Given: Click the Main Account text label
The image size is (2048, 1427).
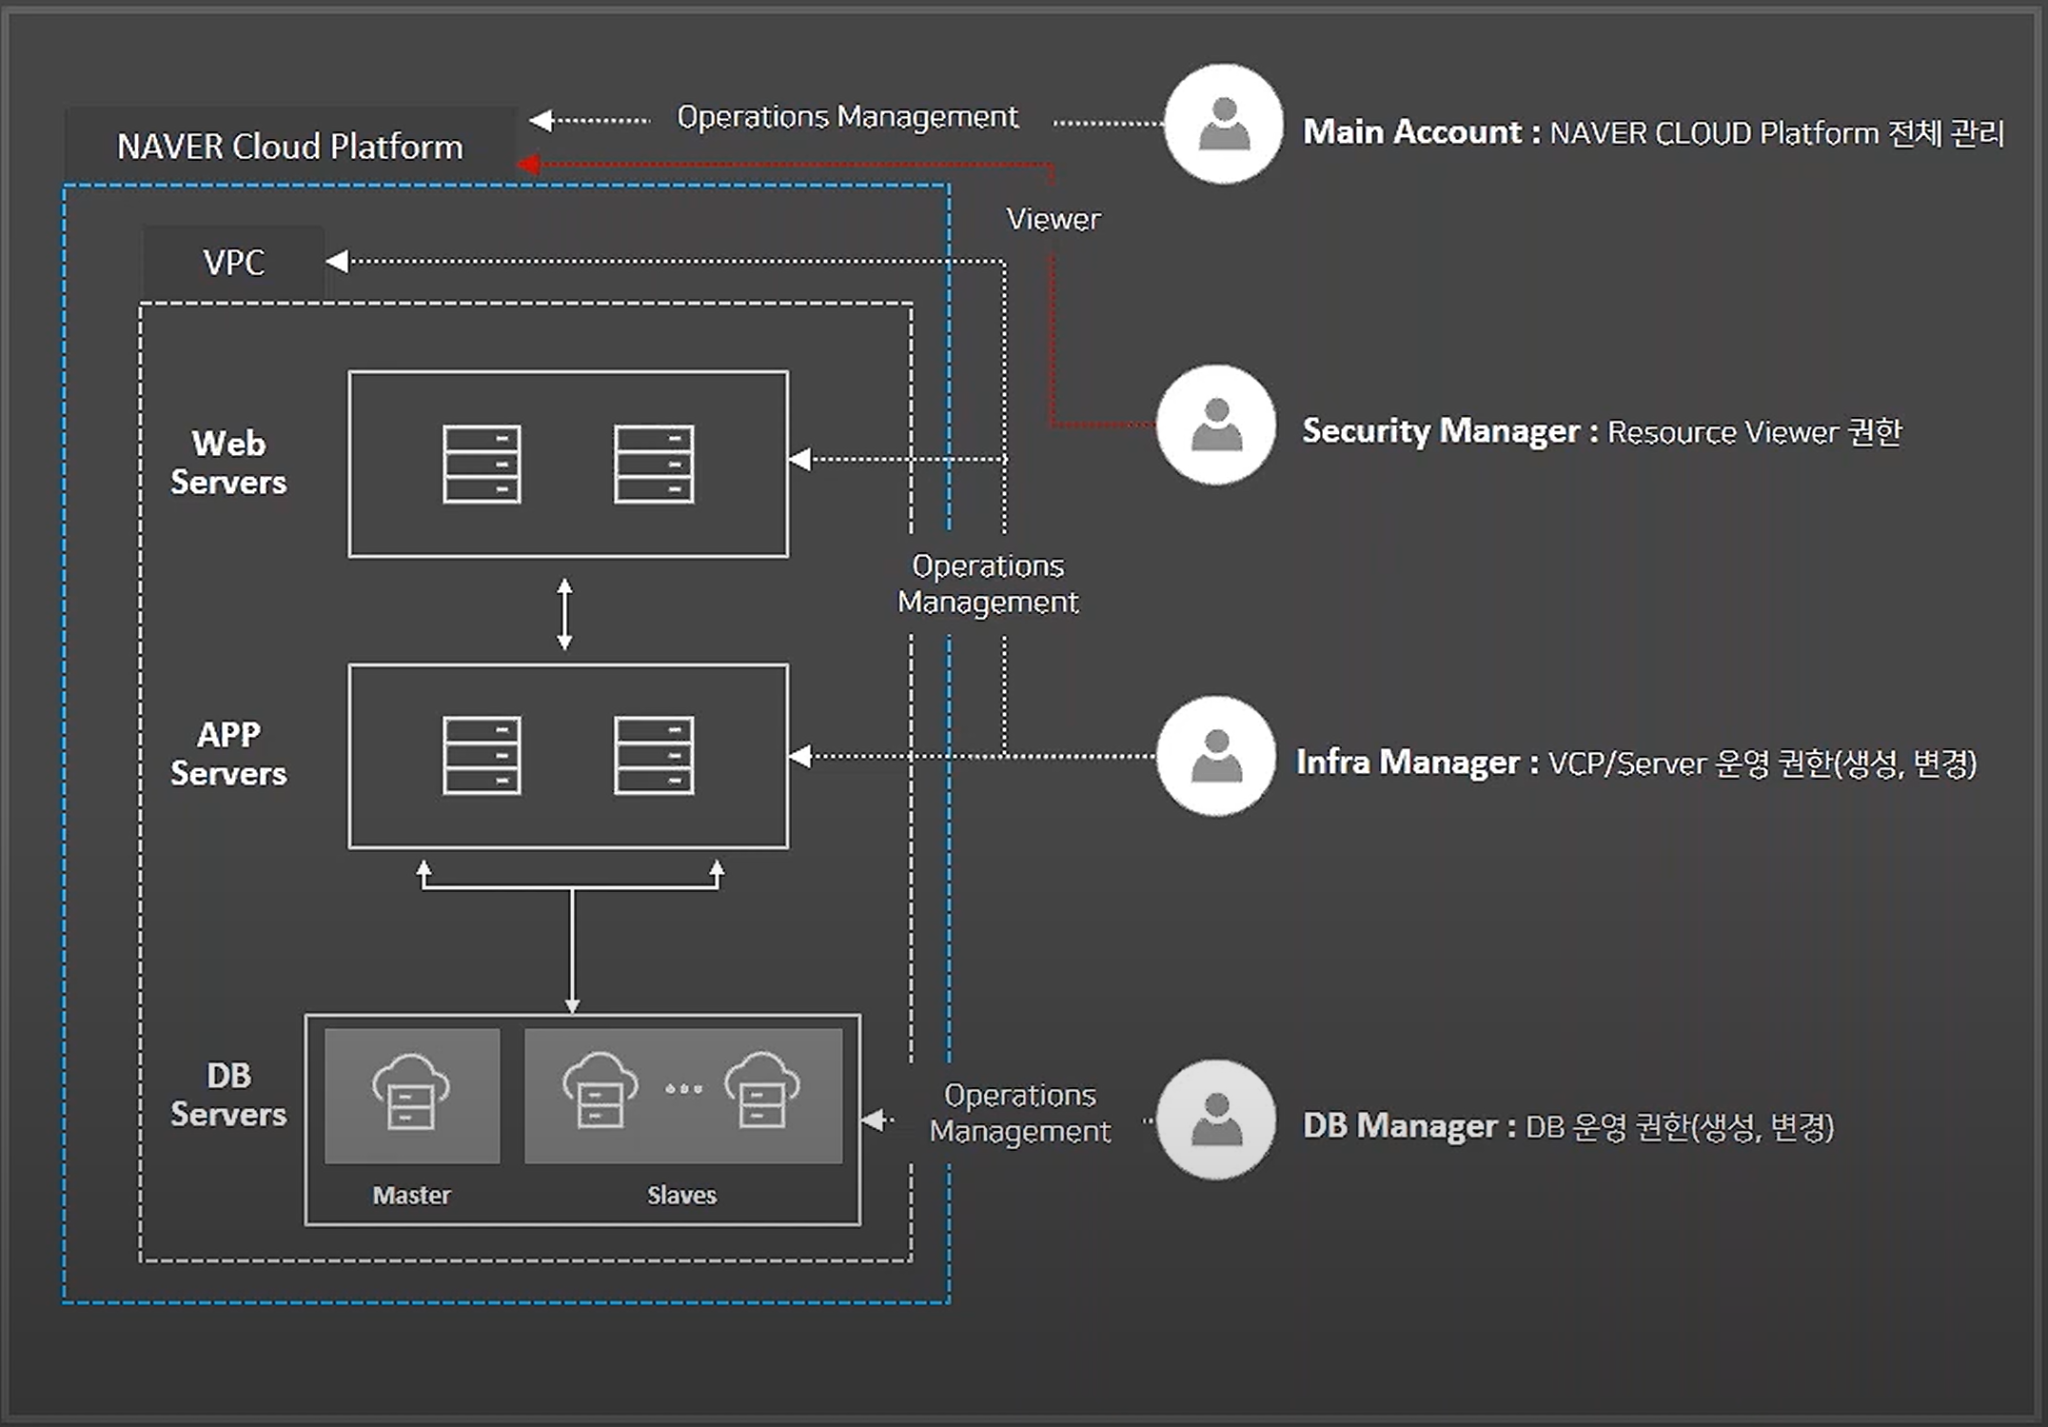Looking at the screenshot, I should point(1413,131).
